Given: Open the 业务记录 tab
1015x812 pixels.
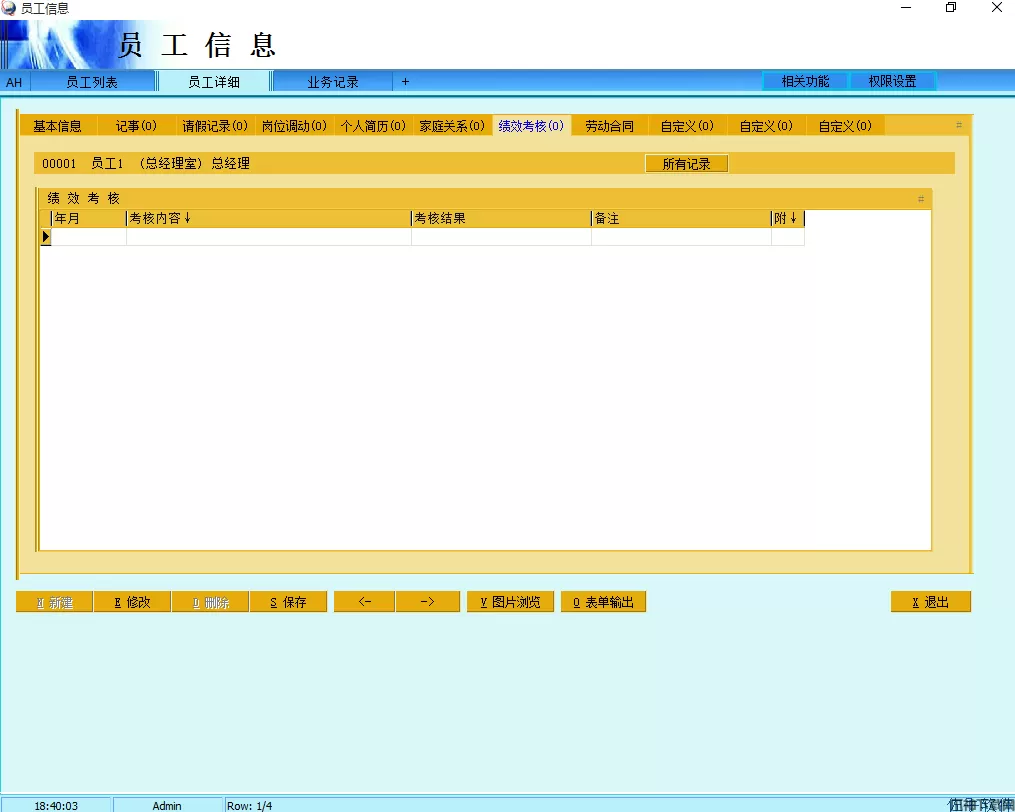Looking at the screenshot, I should tap(333, 82).
